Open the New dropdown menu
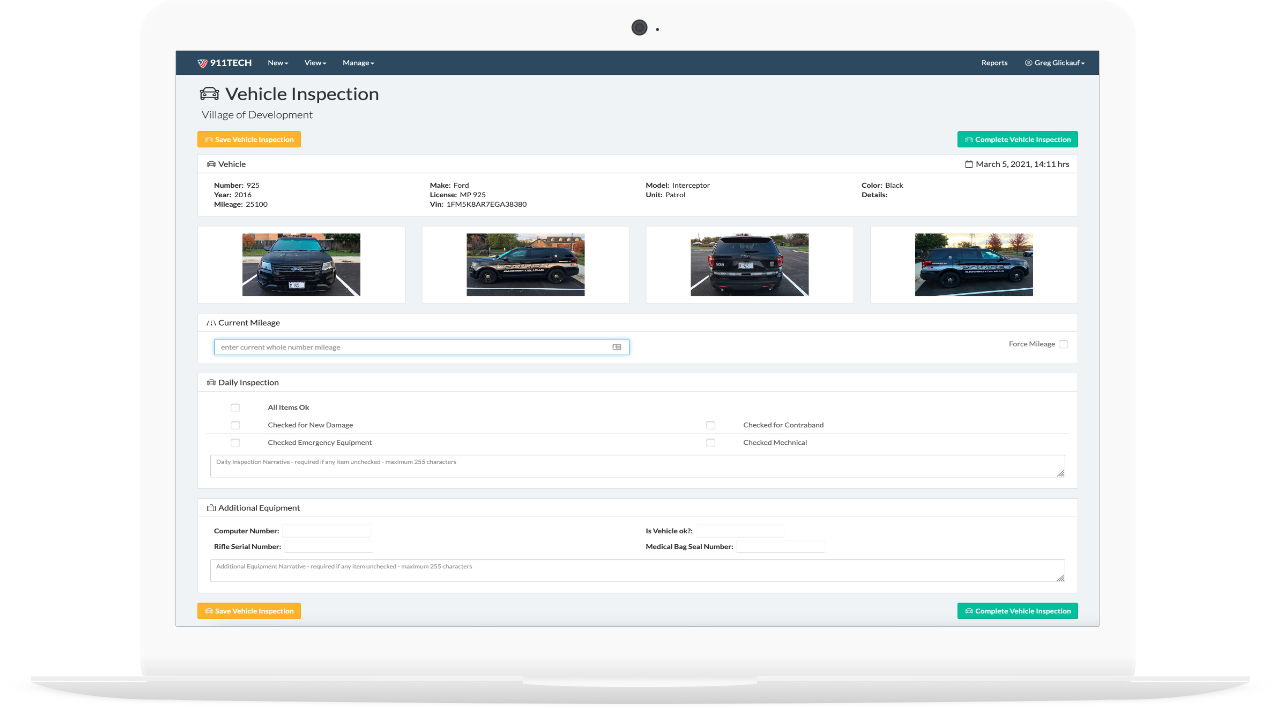The width and height of the screenshot is (1279, 708). [277, 63]
